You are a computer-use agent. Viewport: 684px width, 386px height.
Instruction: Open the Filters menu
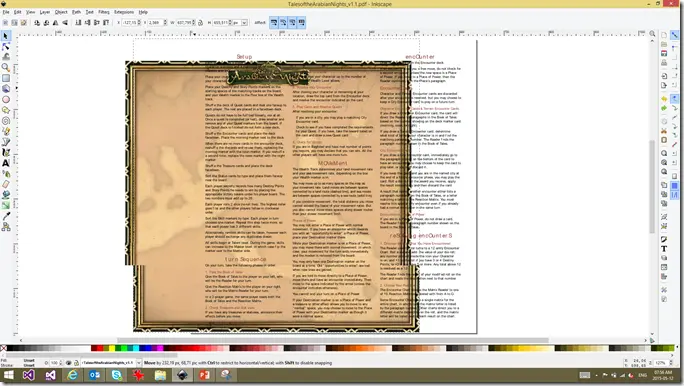coord(104,12)
